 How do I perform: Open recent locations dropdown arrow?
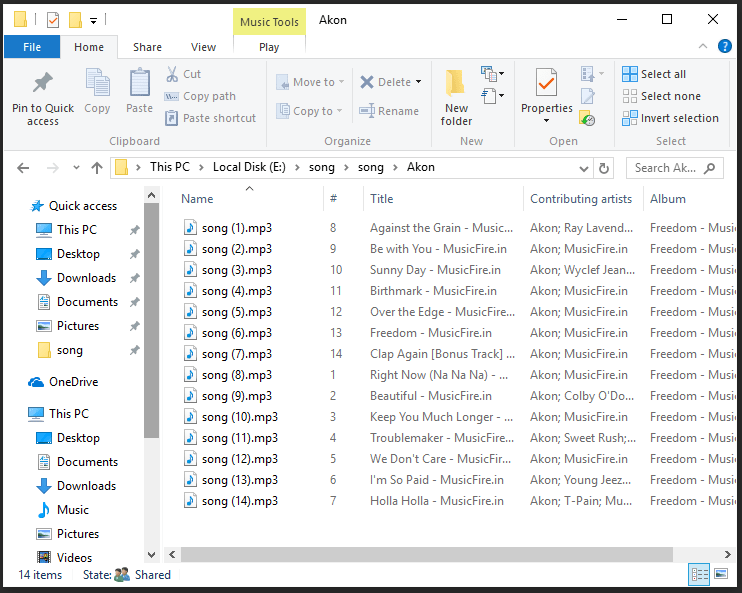(76, 168)
